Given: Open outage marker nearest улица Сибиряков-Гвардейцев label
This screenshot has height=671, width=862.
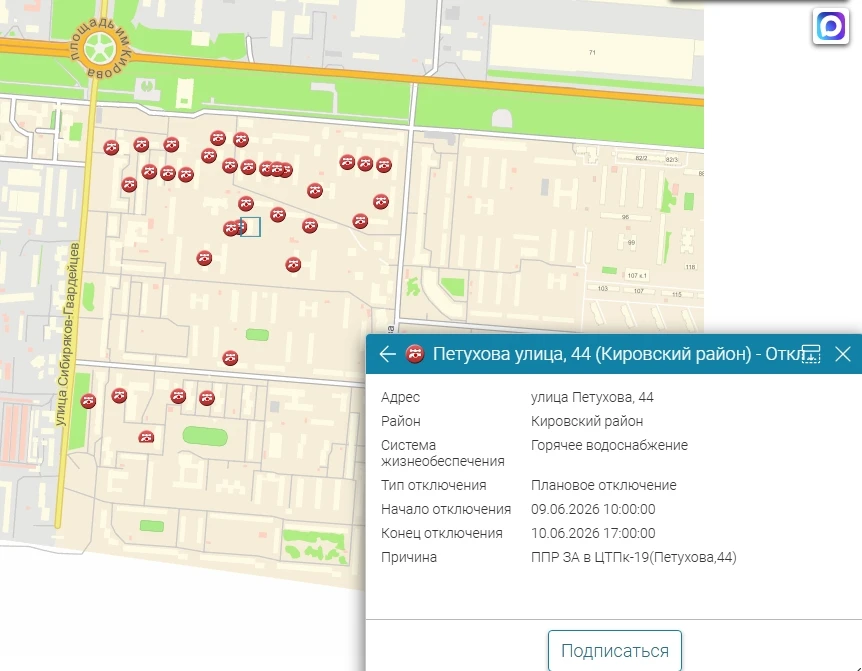Looking at the screenshot, I should pos(89,401).
